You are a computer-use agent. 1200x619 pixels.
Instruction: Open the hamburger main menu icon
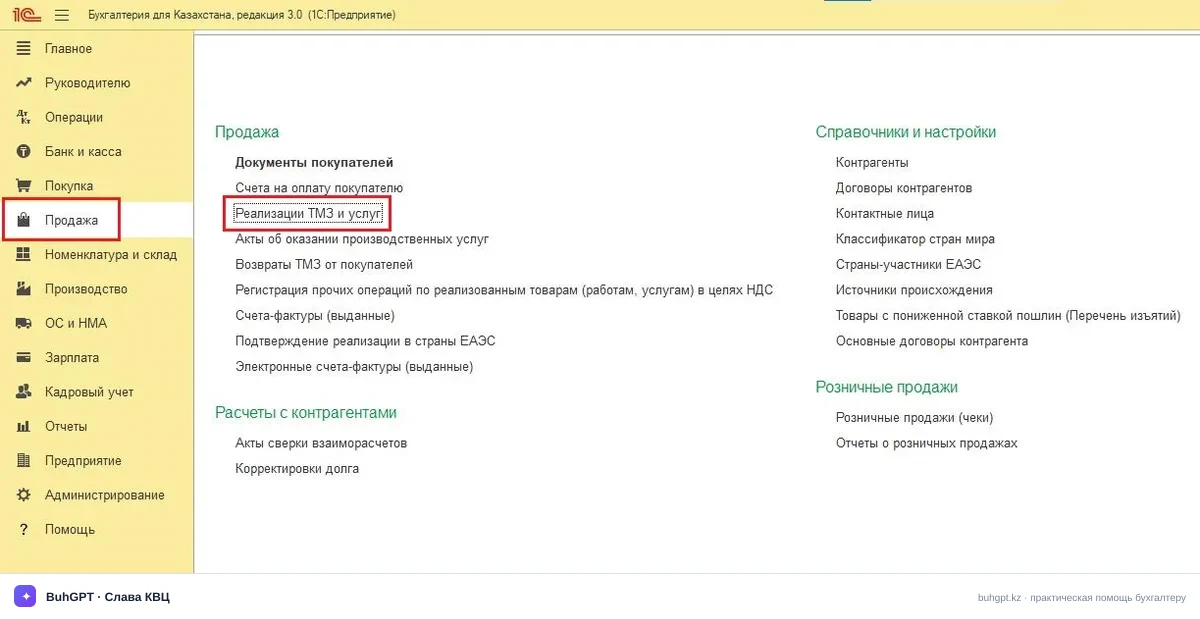click(x=62, y=15)
